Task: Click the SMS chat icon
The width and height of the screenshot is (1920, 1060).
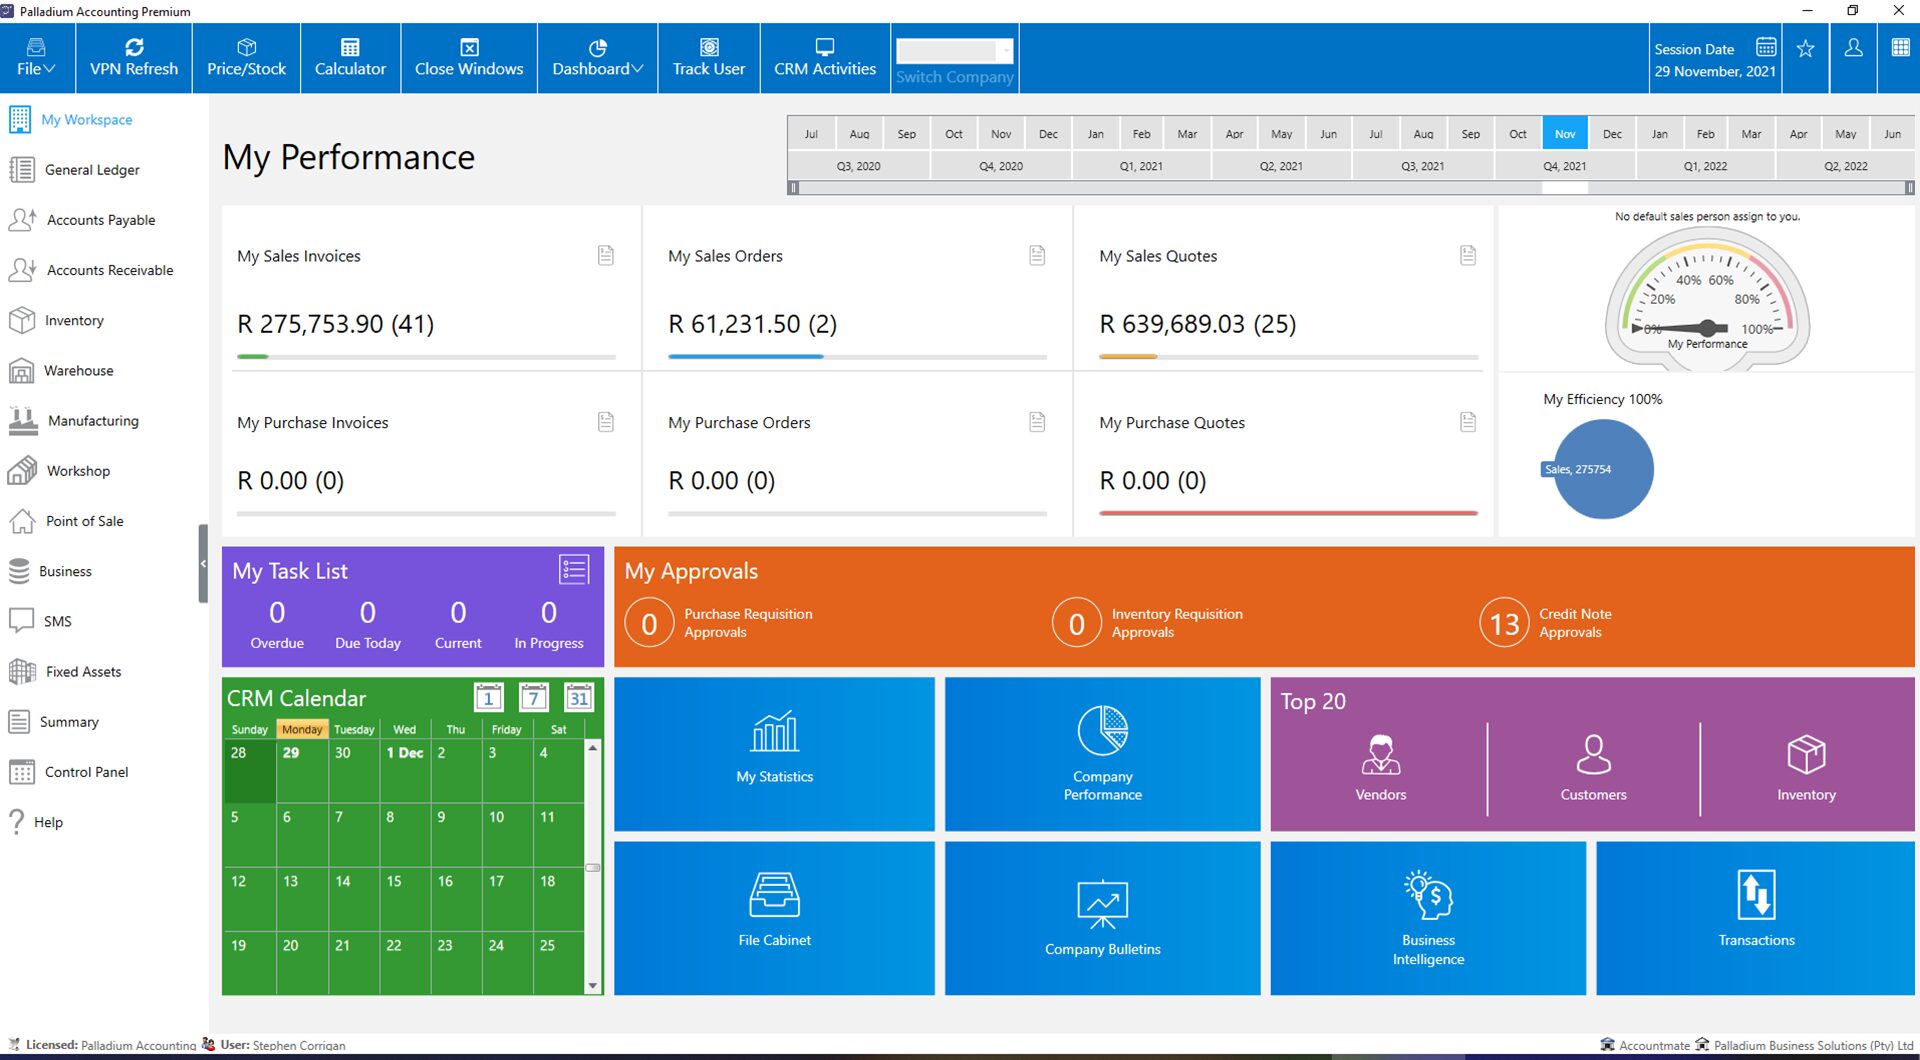Action: tap(21, 621)
